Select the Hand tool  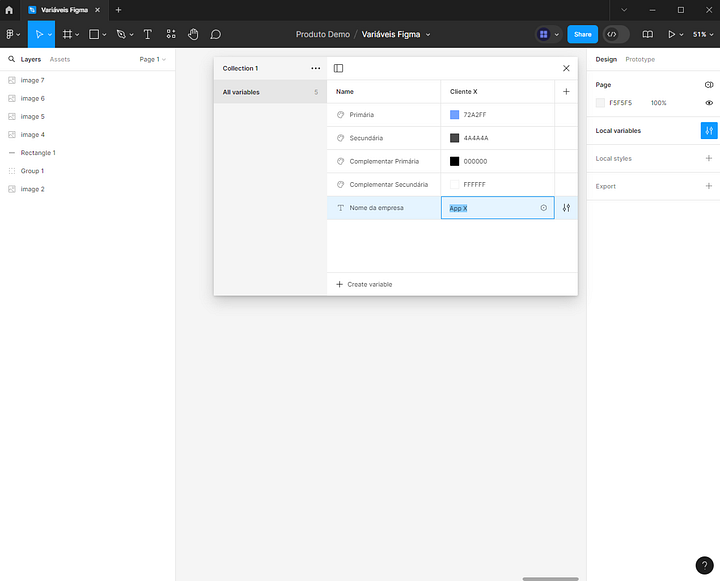193,34
